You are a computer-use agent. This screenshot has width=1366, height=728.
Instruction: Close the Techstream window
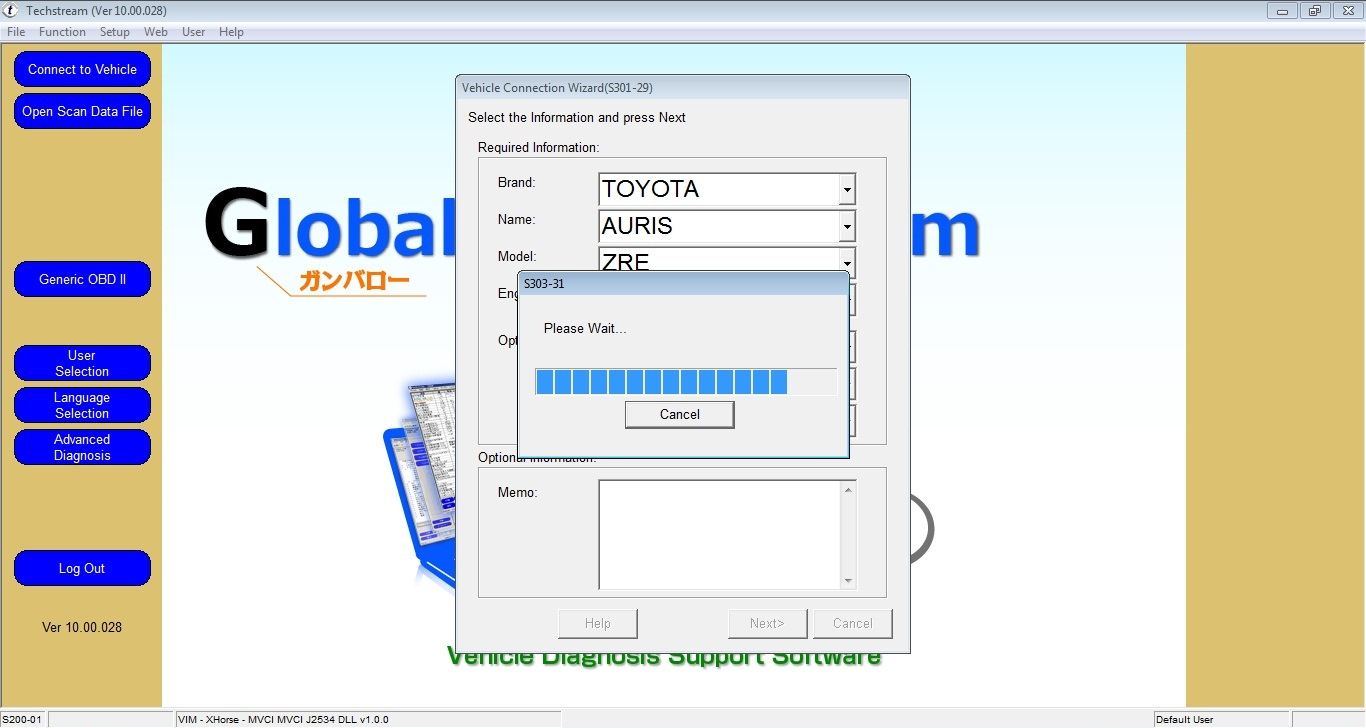[1346, 11]
